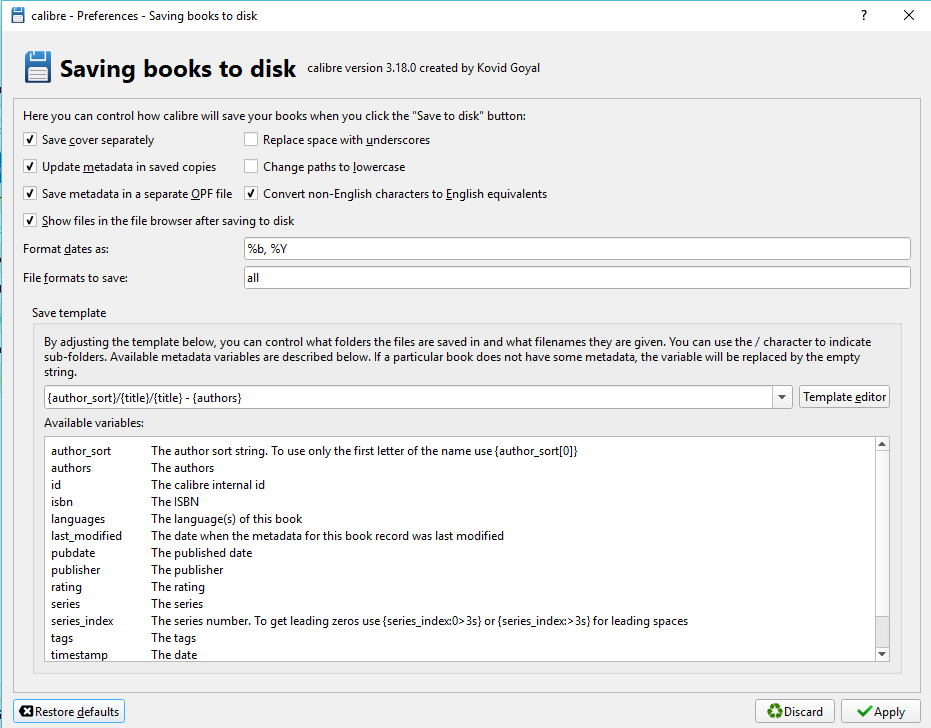931x728 pixels.
Task: Open the help question mark button
Action: coord(863,15)
